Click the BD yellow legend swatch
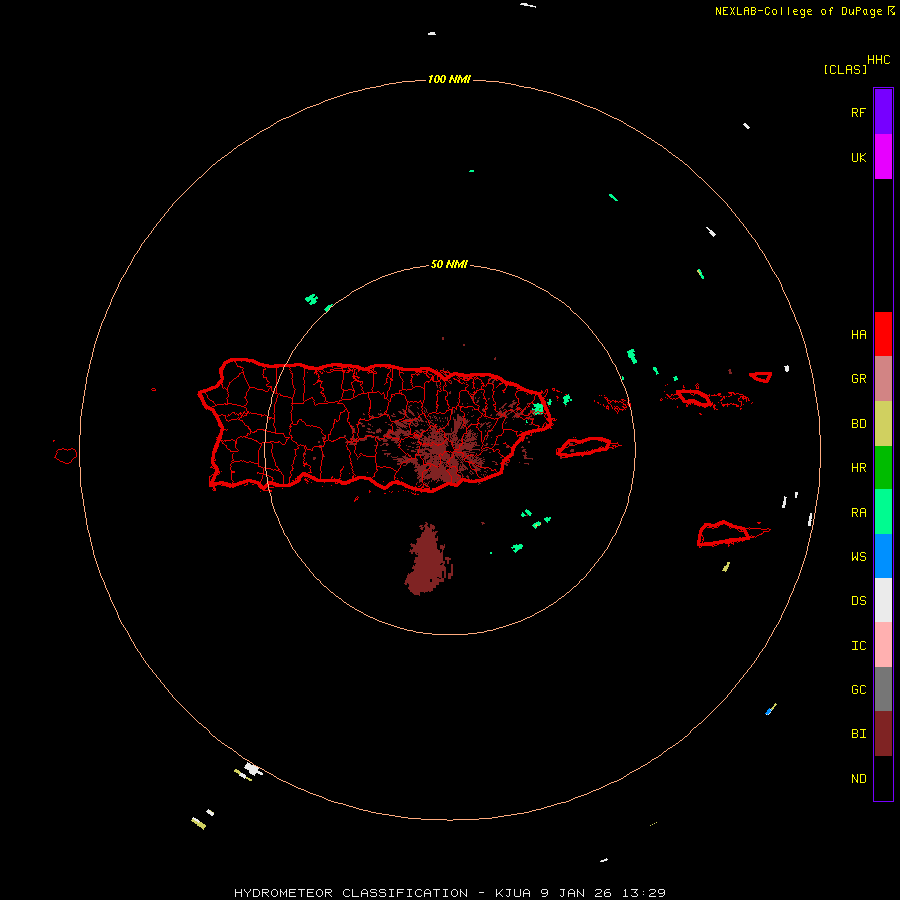 tap(883, 424)
